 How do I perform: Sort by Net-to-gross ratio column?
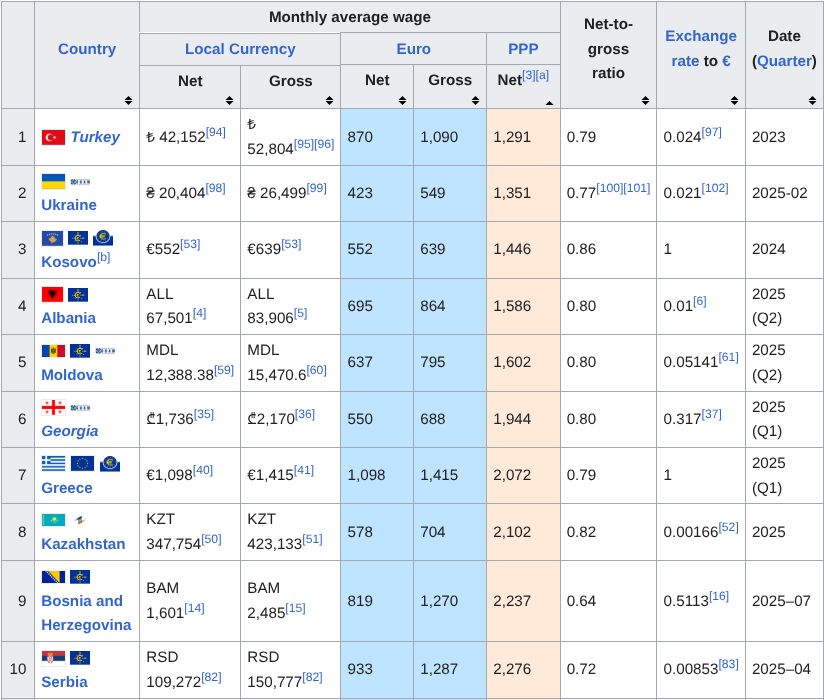coord(645,100)
